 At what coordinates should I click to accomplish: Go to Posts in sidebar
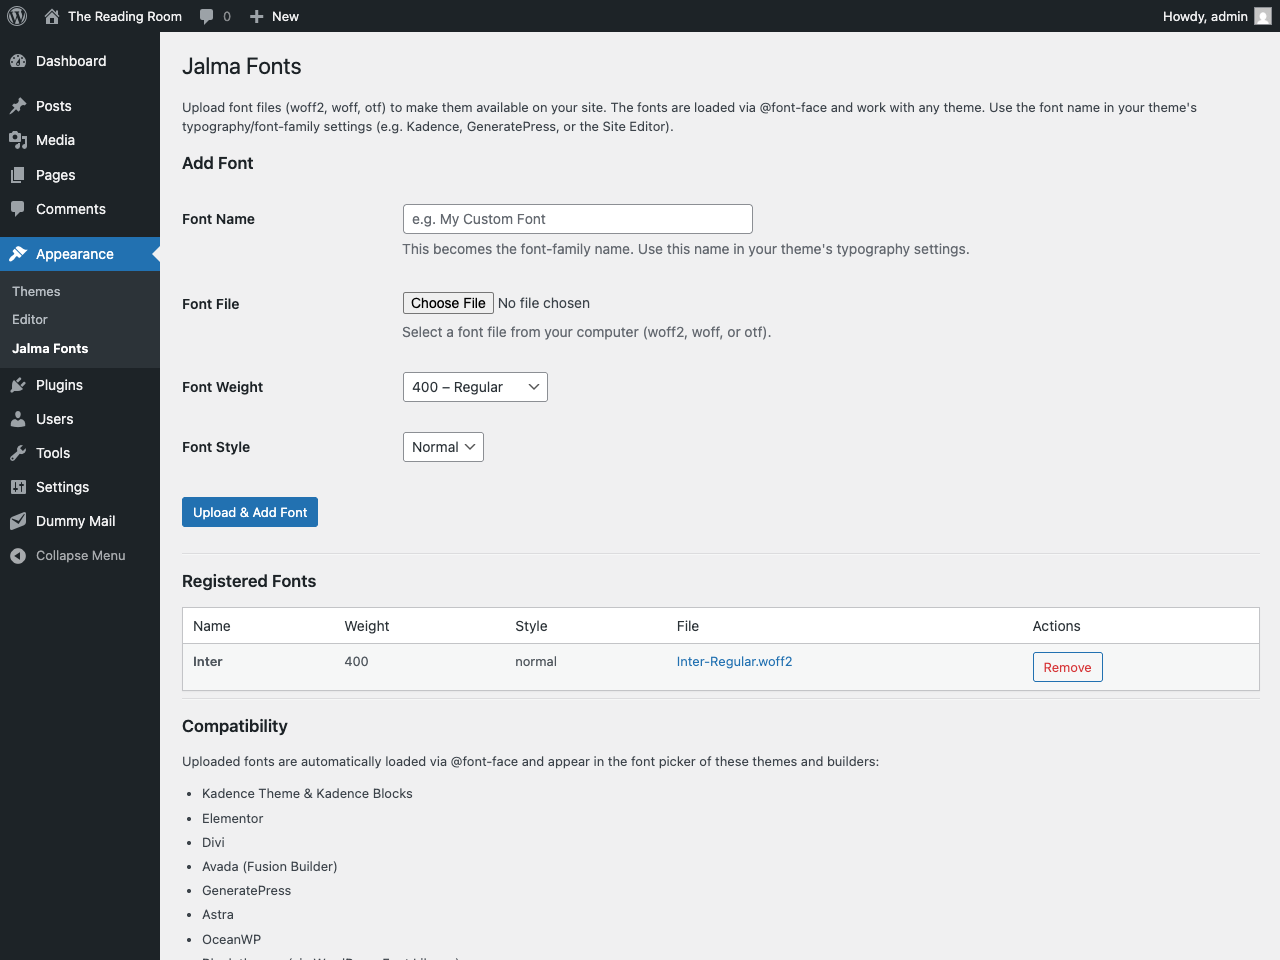point(54,106)
